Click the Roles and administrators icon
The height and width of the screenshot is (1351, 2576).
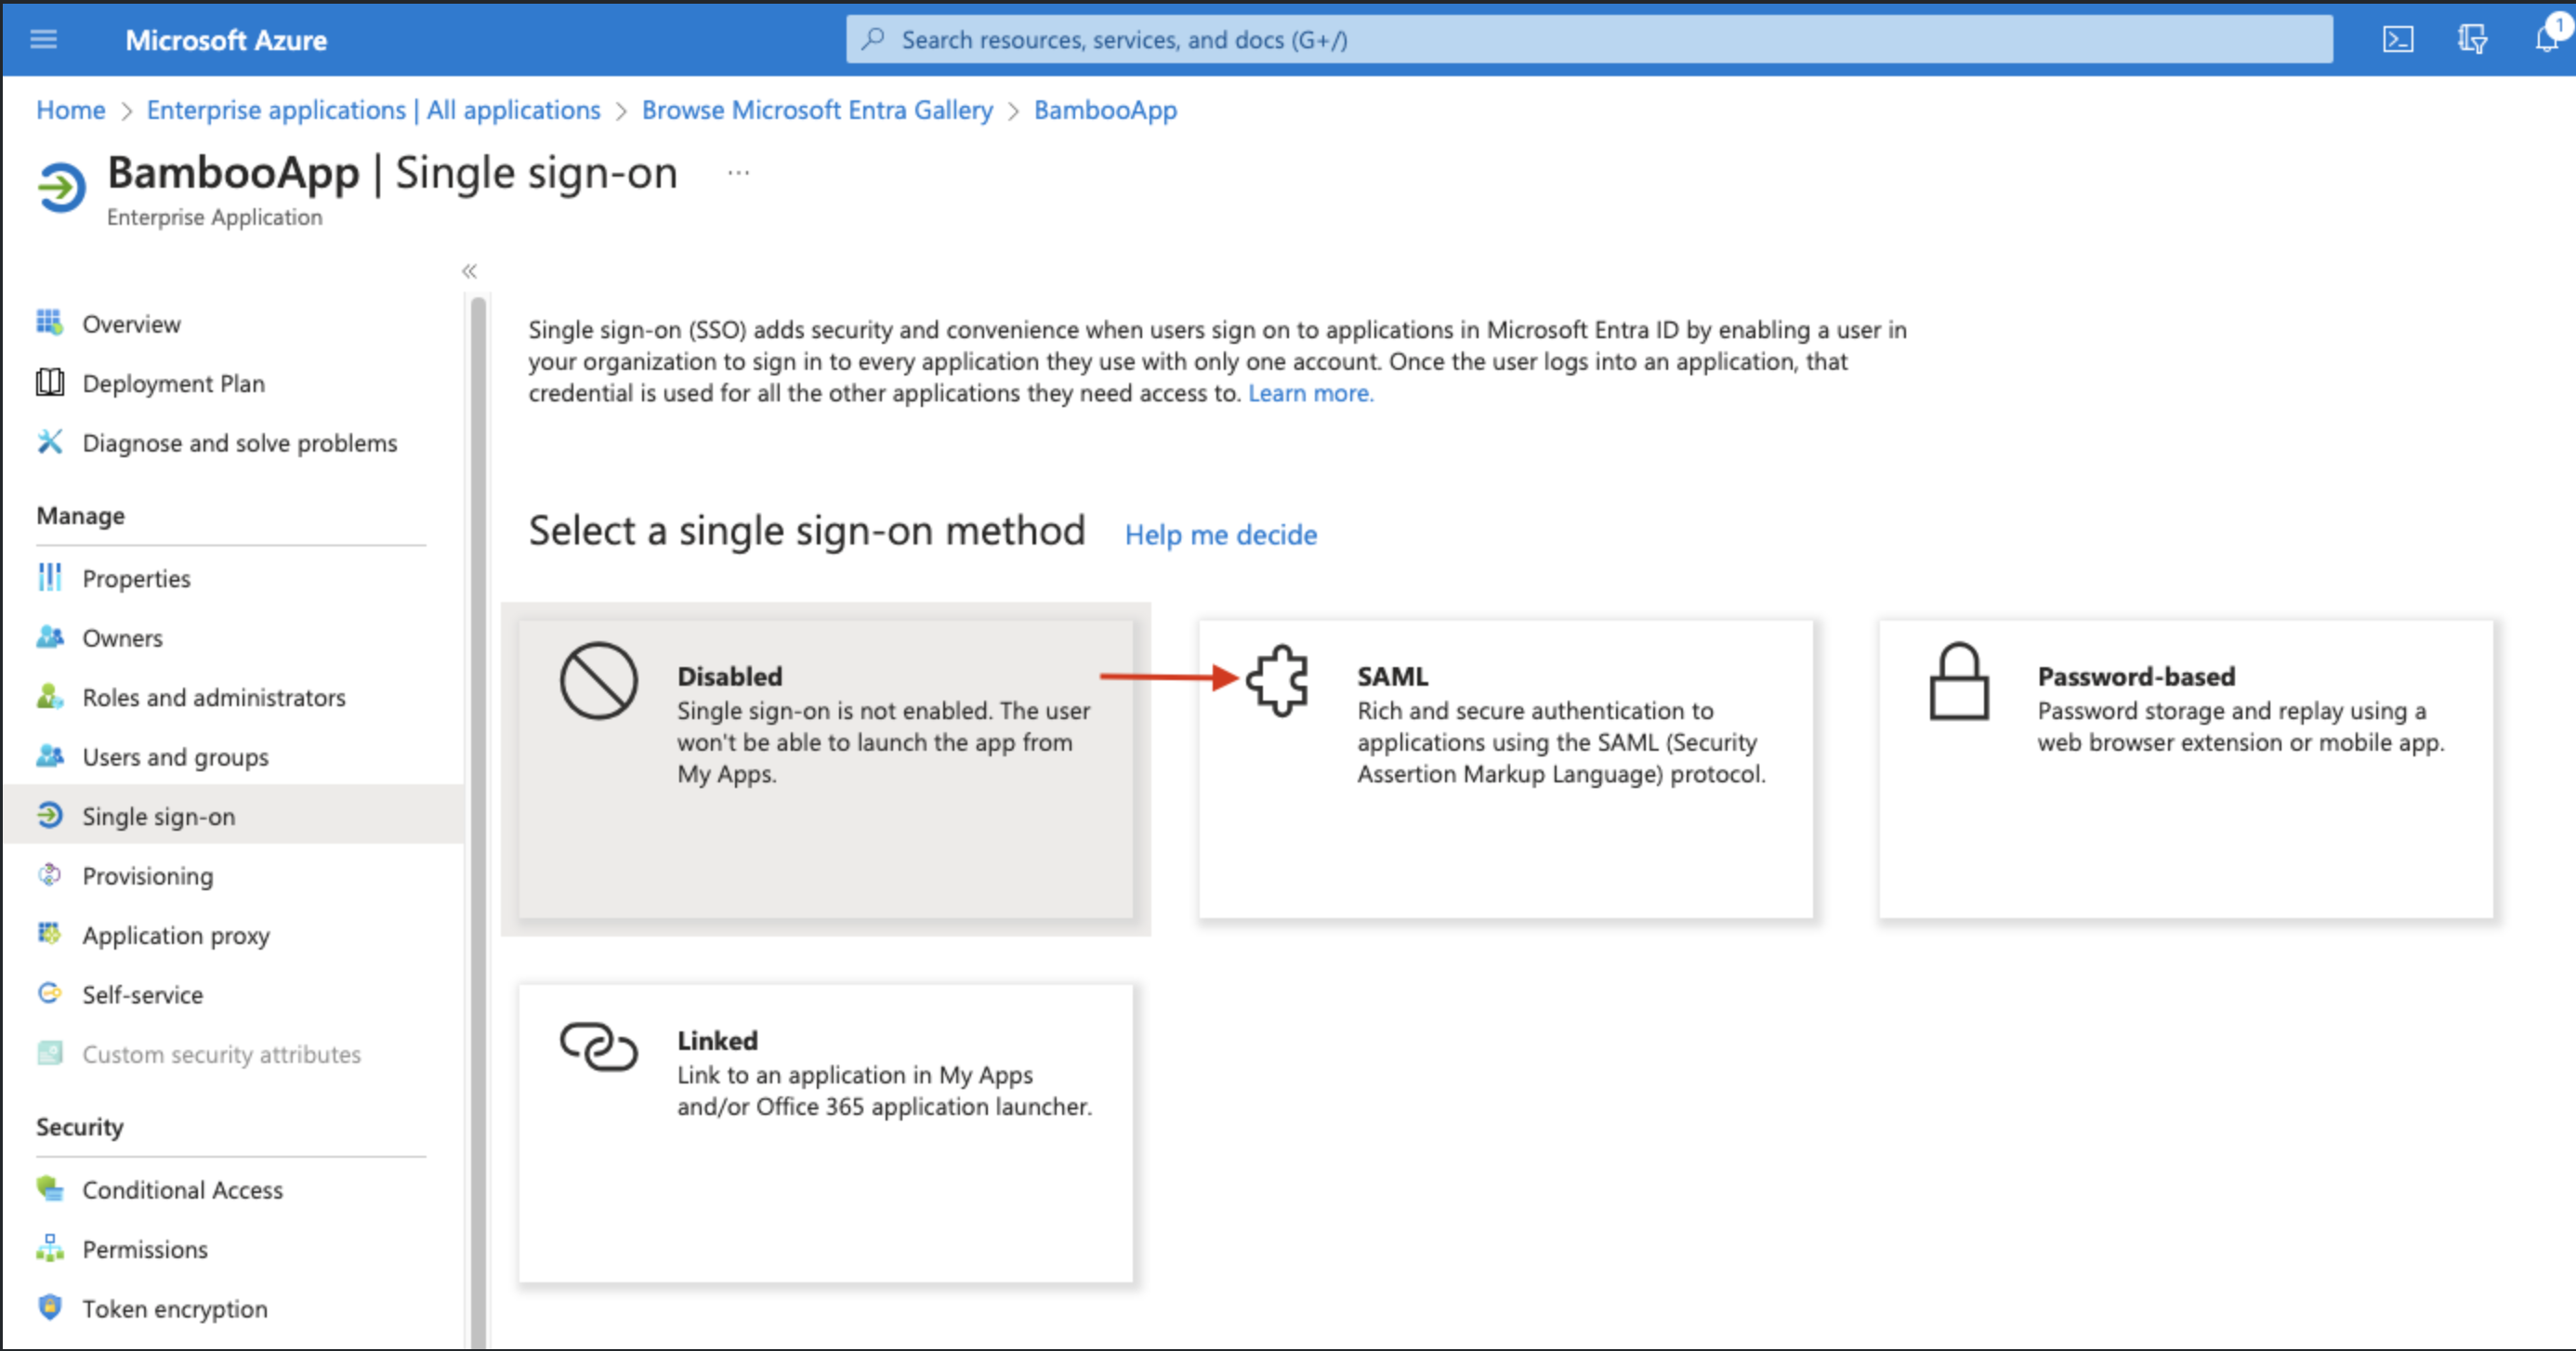(x=49, y=696)
